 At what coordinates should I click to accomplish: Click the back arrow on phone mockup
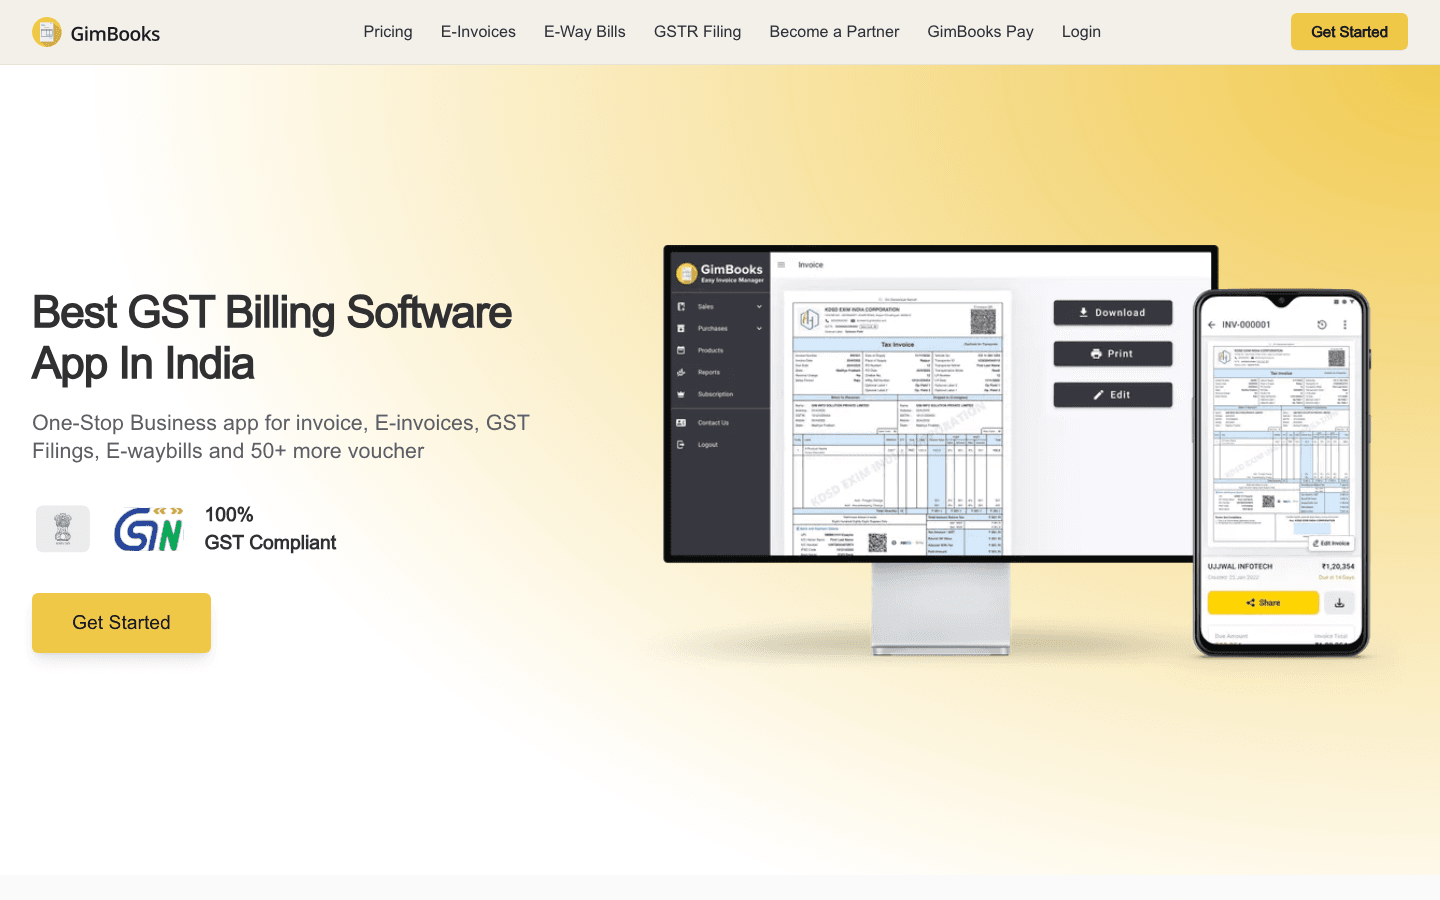click(1212, 325)
